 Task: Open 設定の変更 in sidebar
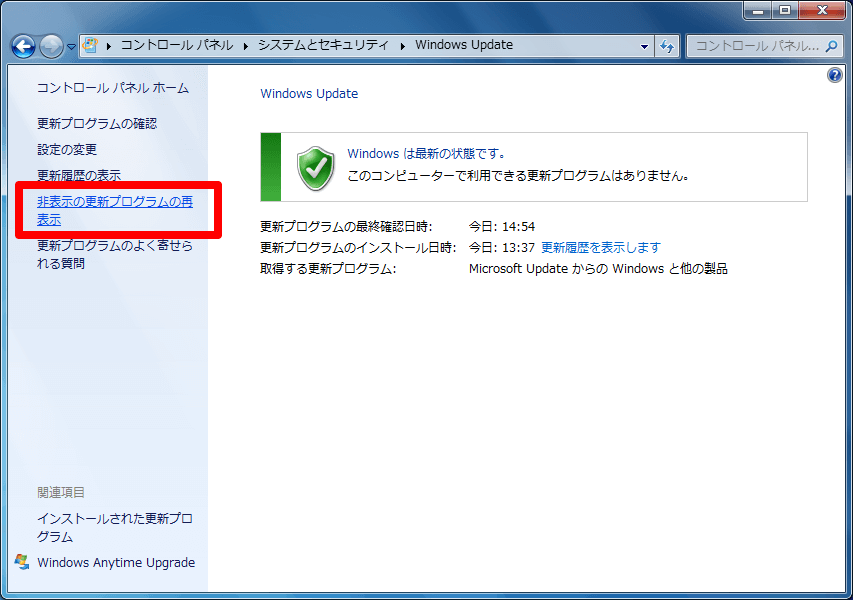(67, 149)
